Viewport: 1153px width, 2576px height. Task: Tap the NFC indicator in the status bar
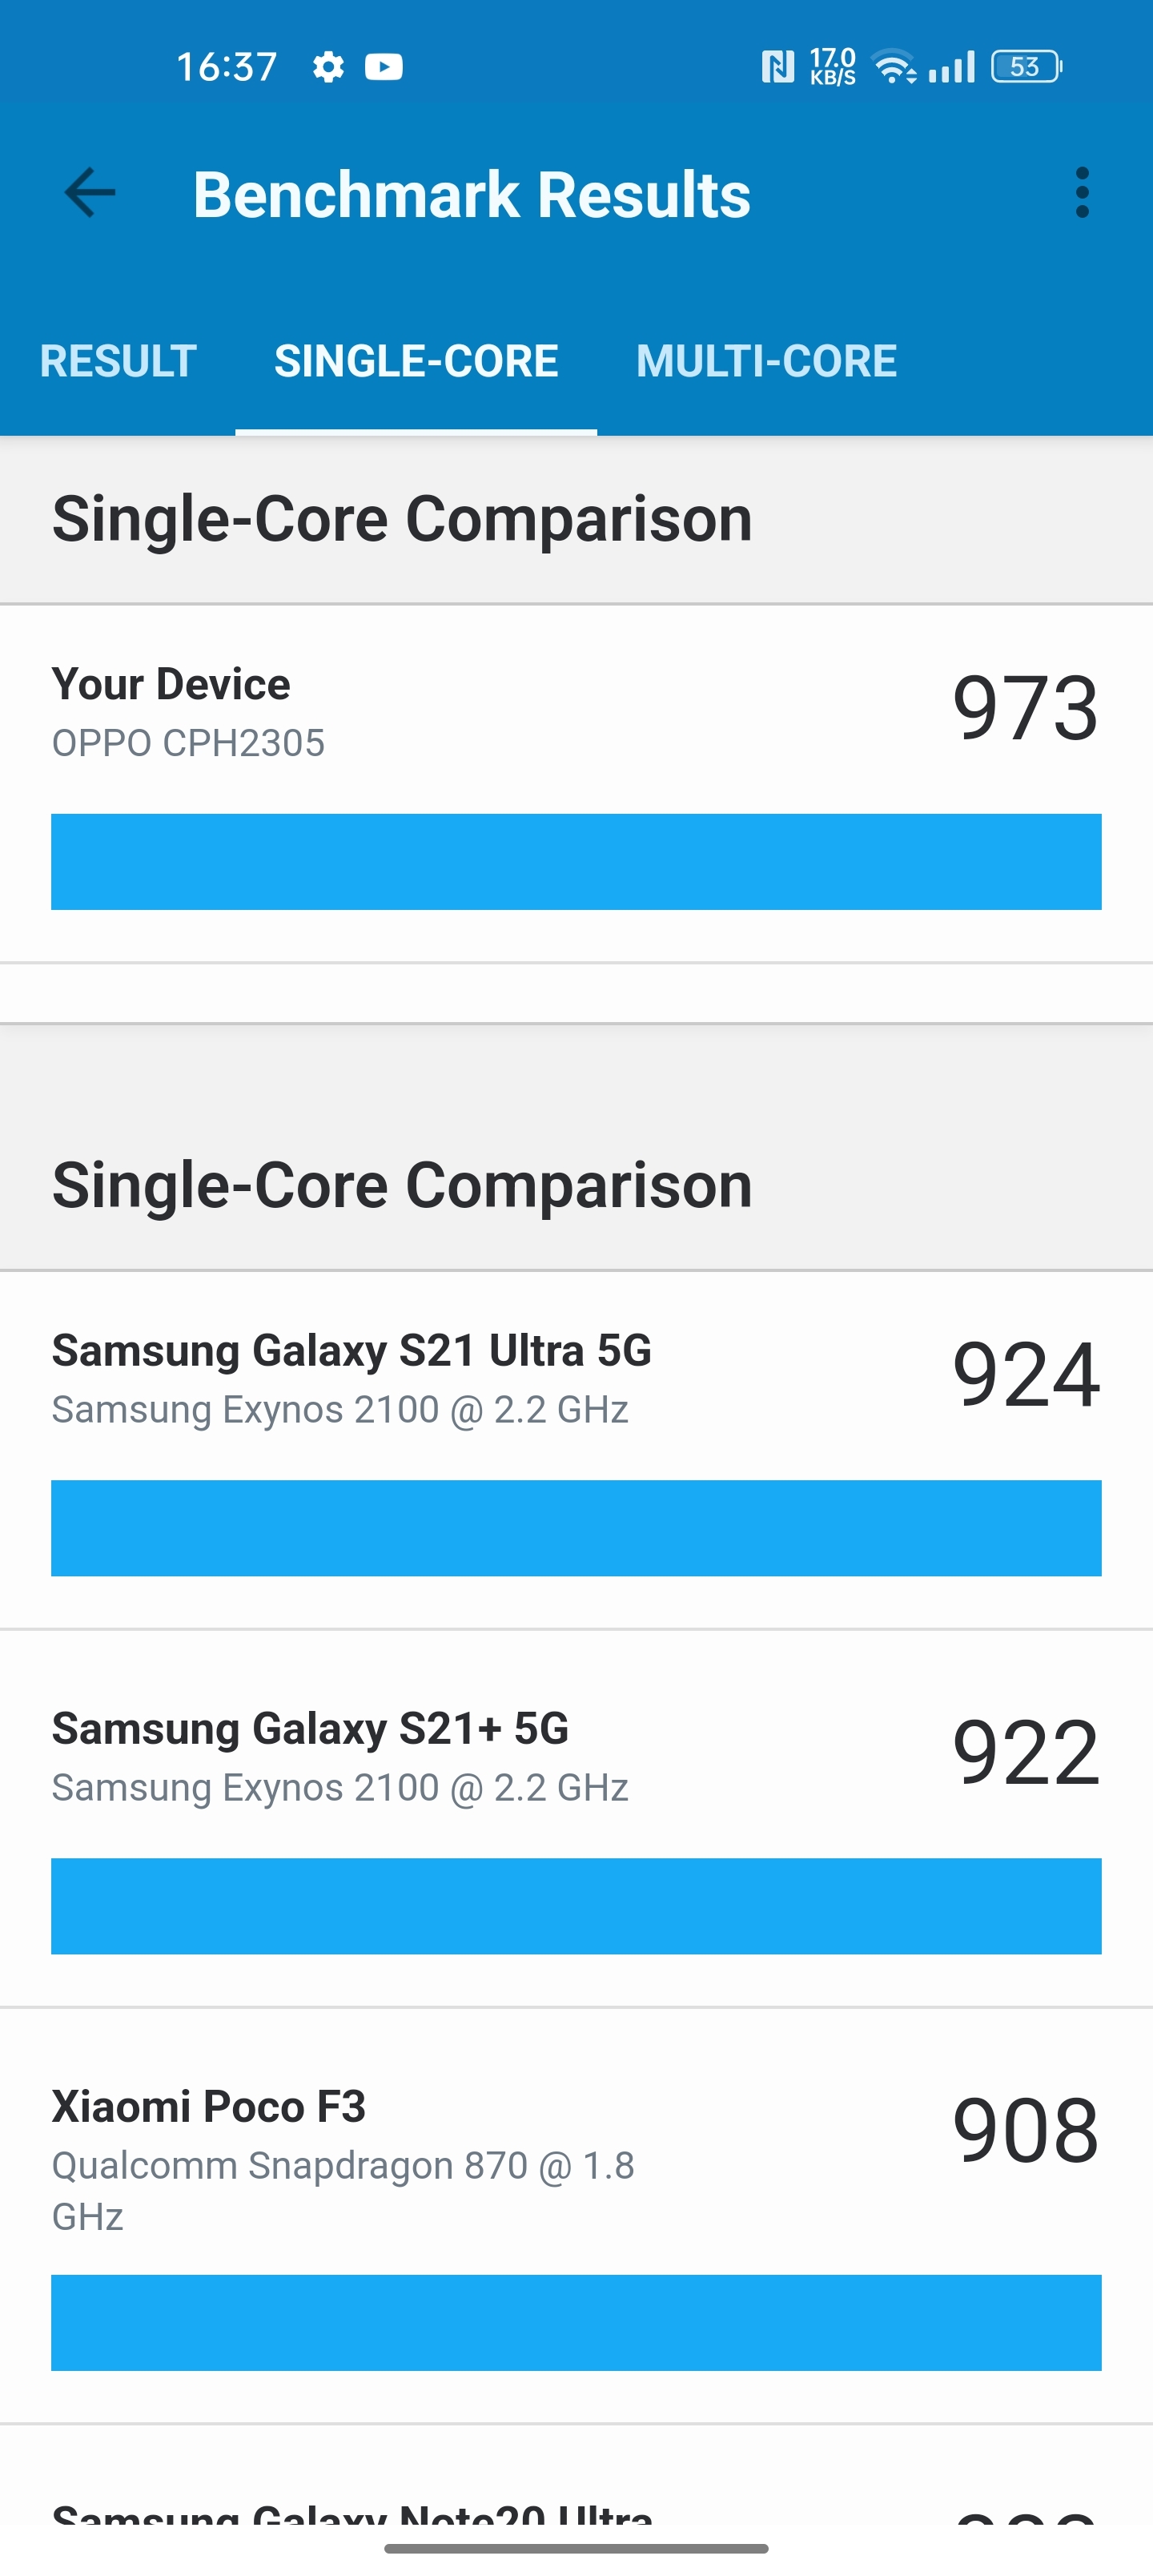coord(779,66)
